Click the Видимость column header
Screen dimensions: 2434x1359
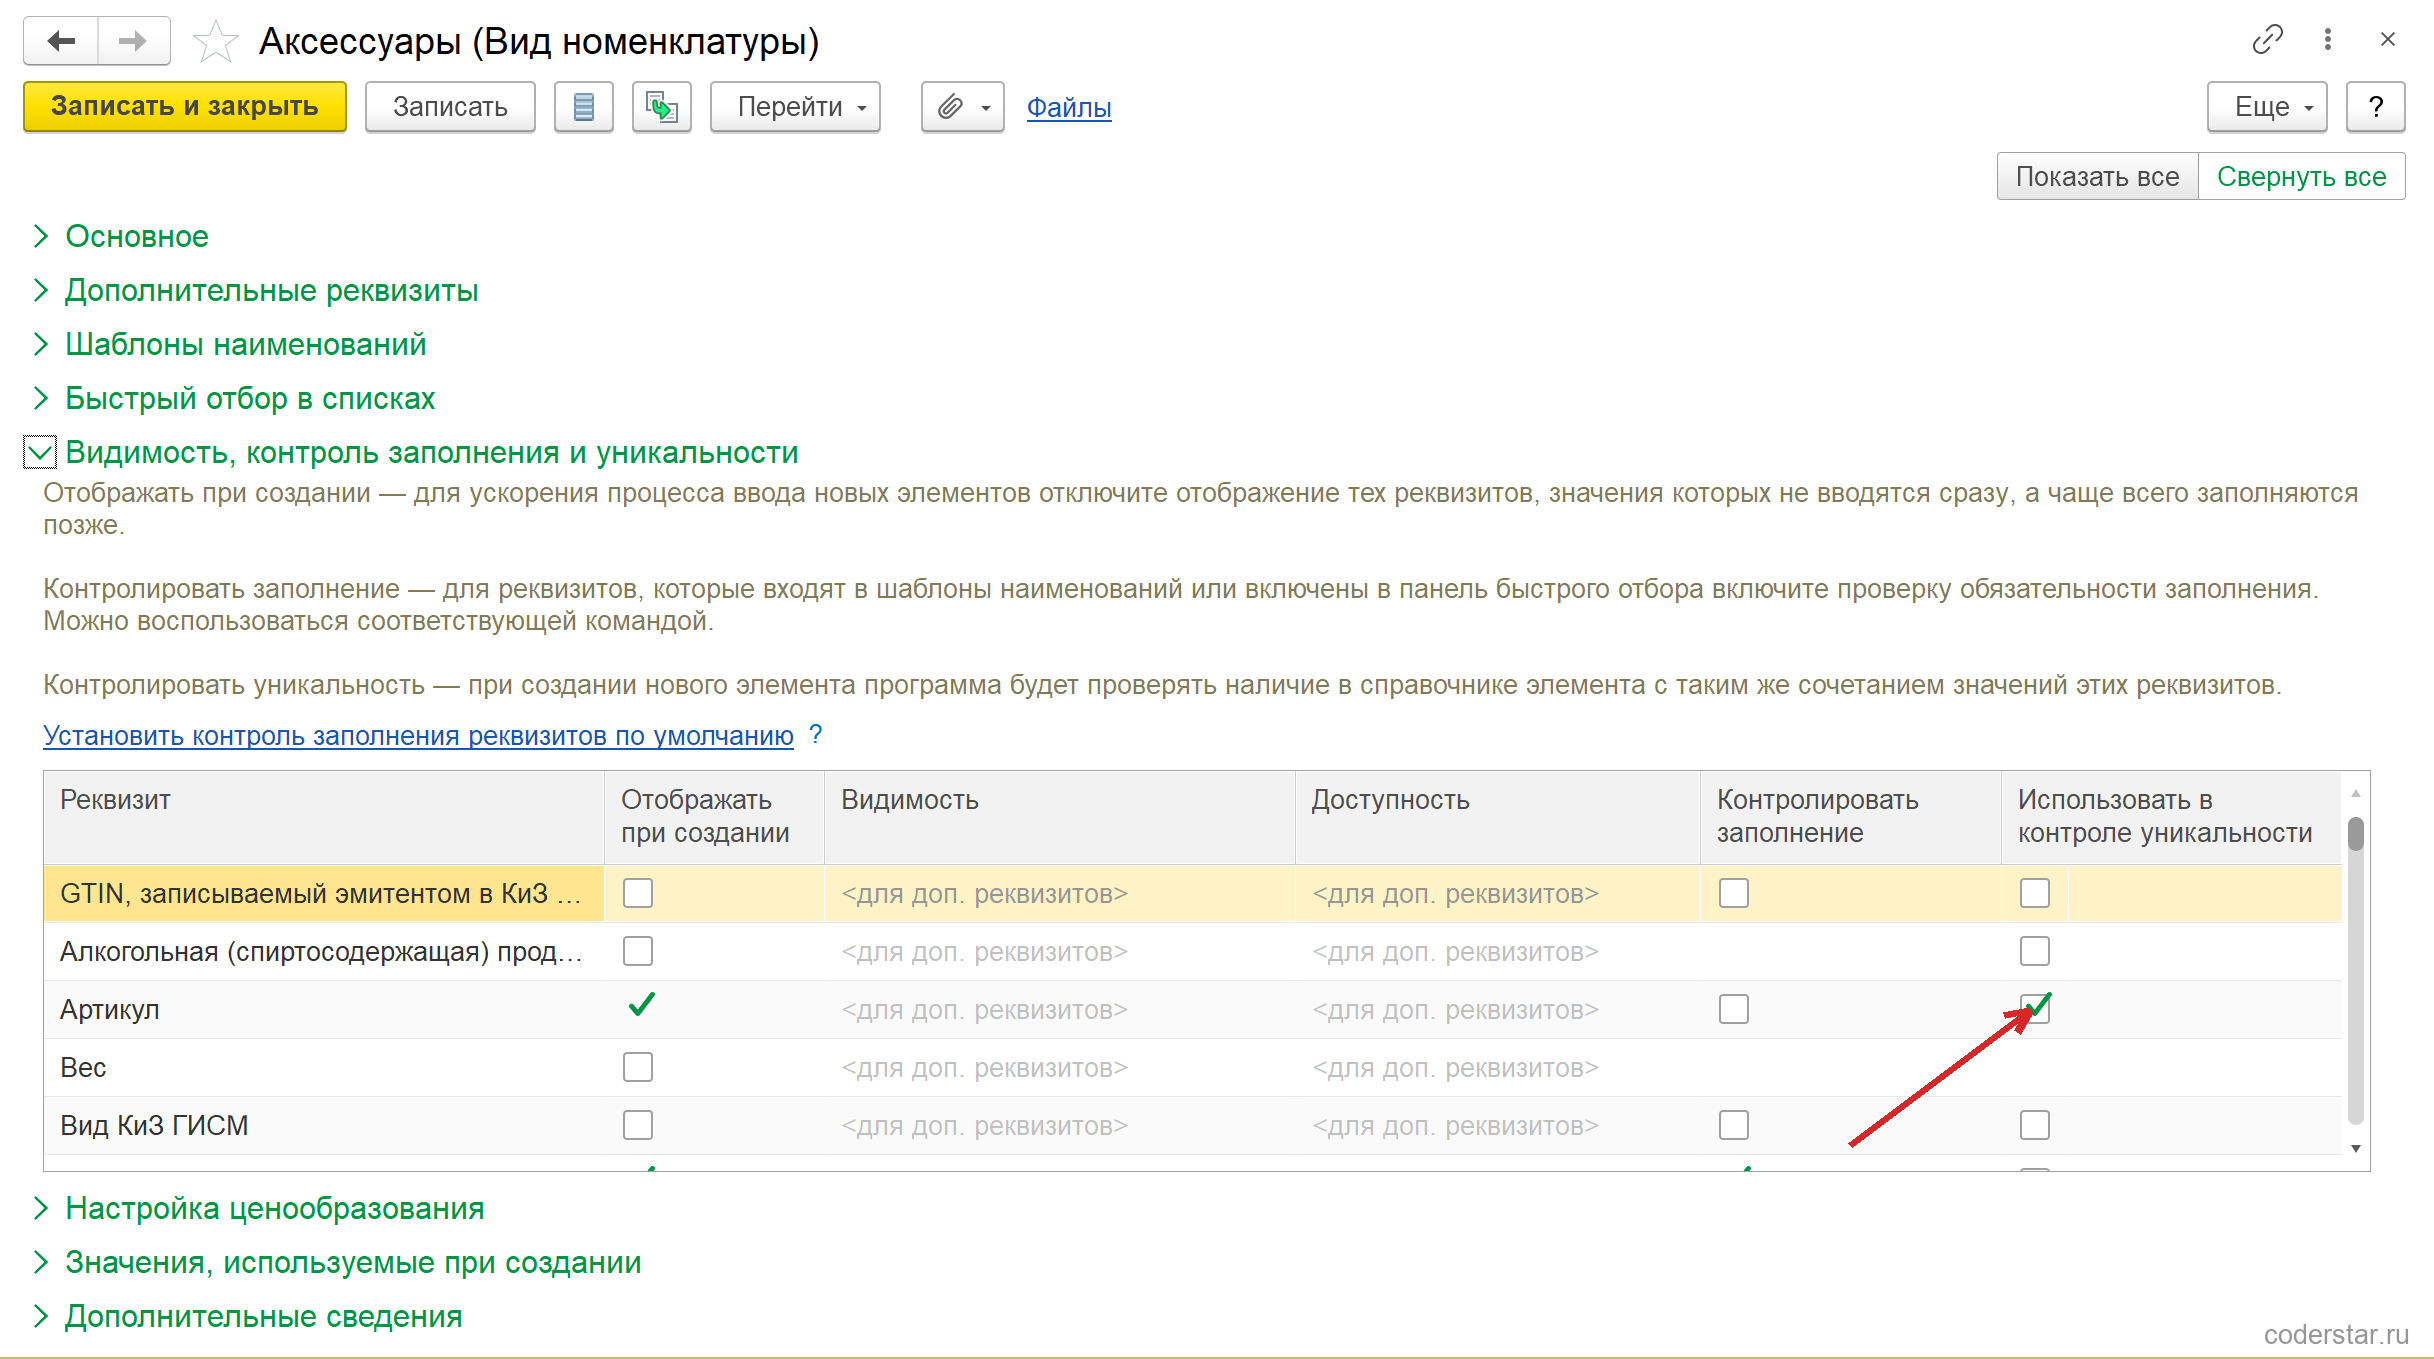click(1060, 817)
